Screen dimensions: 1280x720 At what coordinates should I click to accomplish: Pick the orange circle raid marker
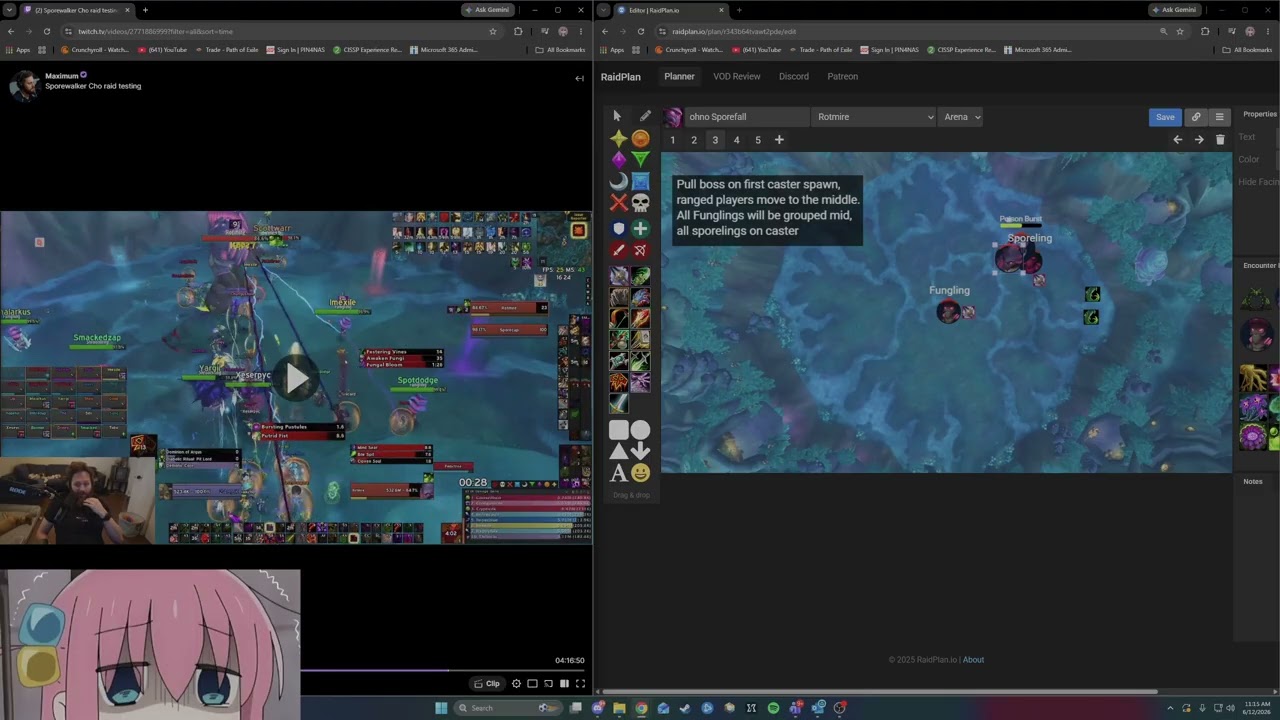point(641,139)
